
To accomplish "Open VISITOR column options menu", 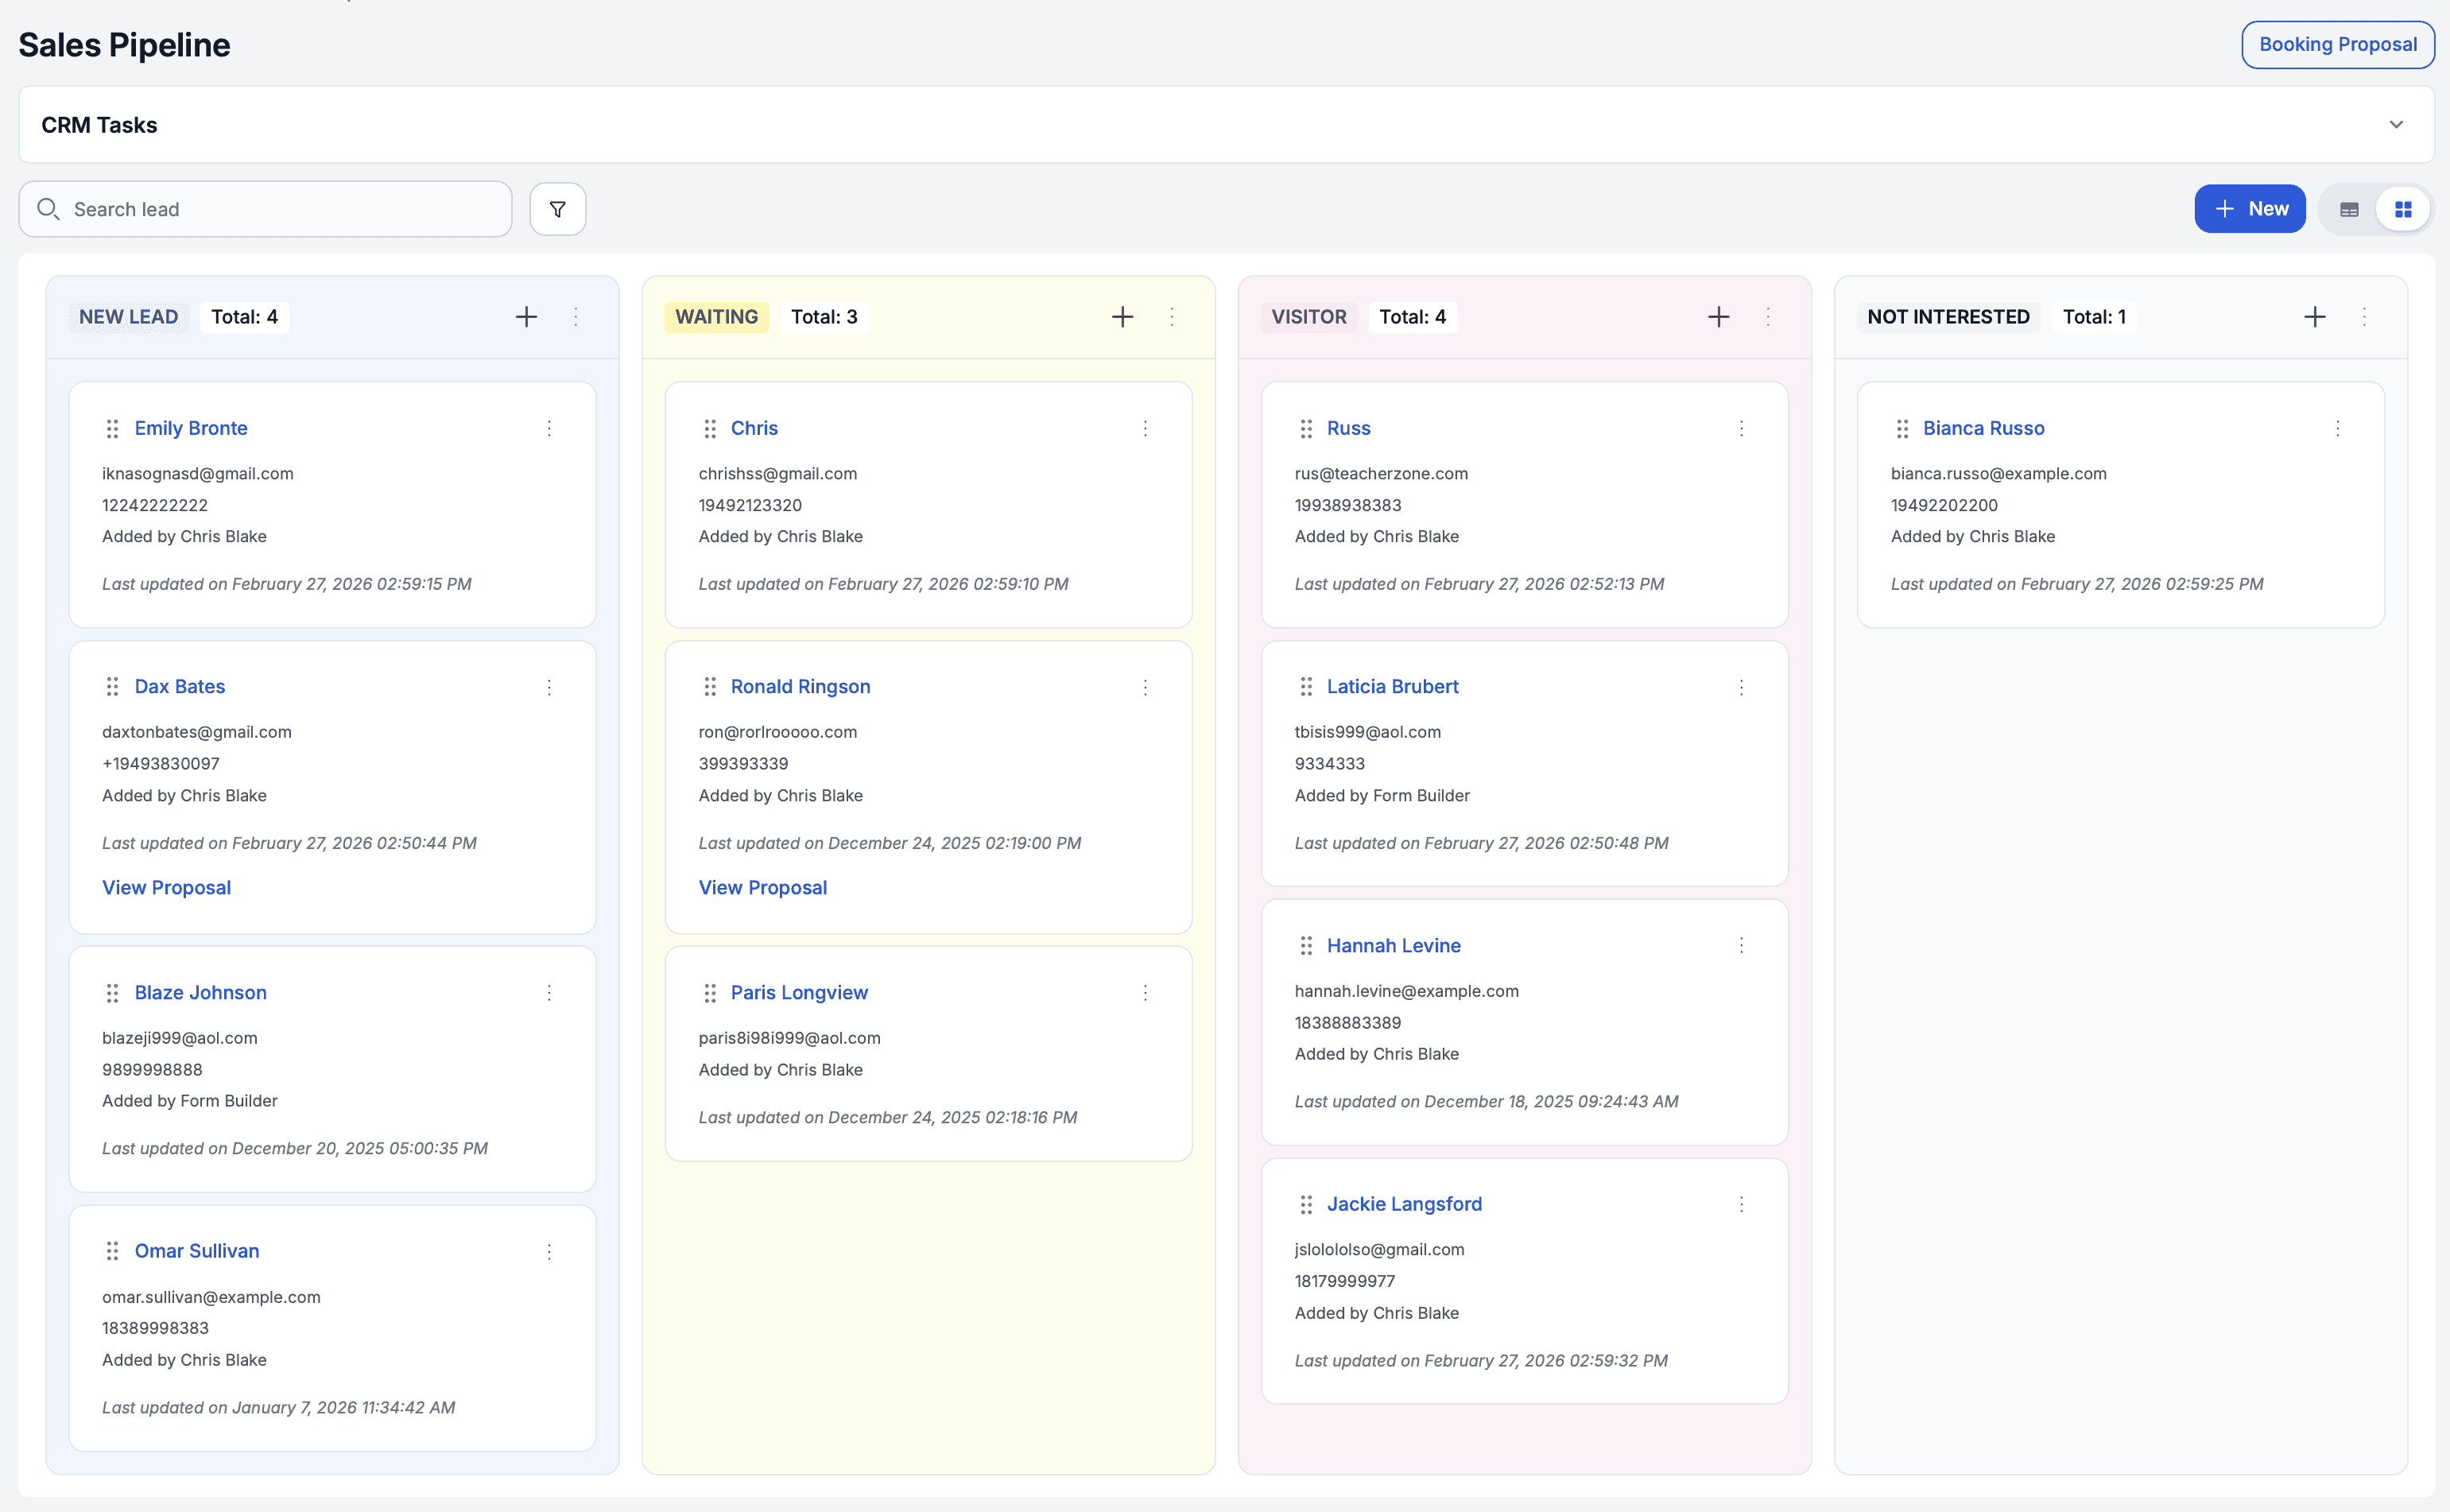I will pos(1768,317).
